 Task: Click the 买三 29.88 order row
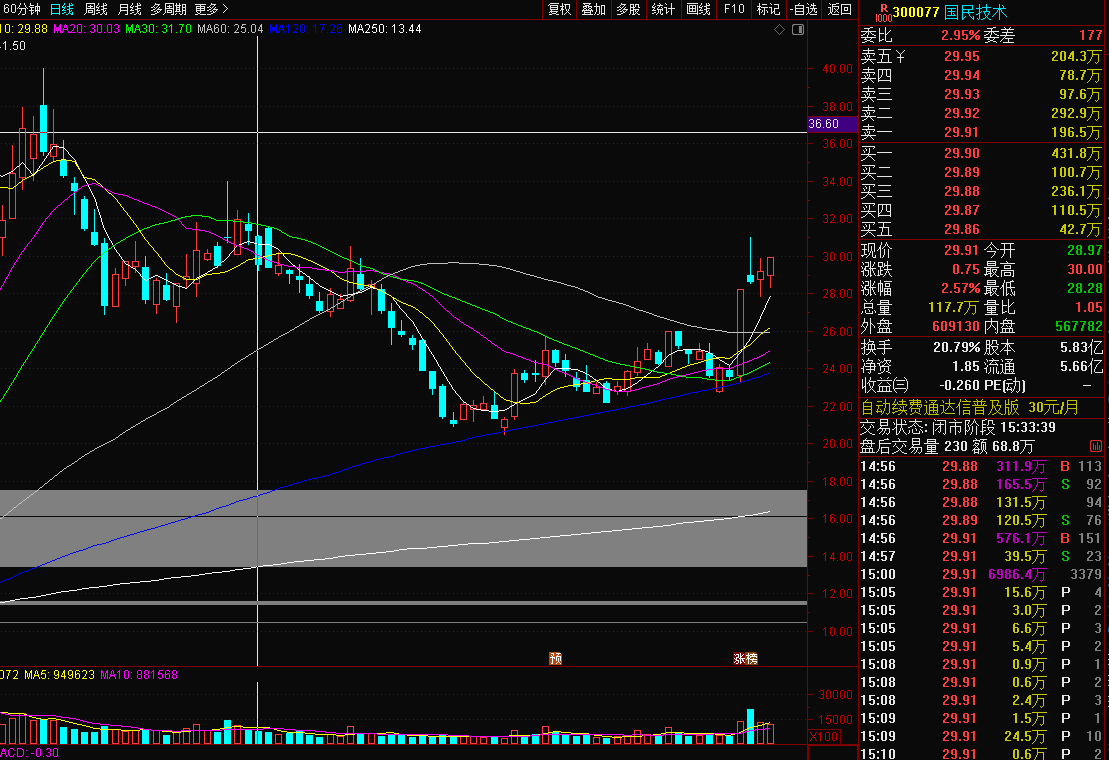983,192
